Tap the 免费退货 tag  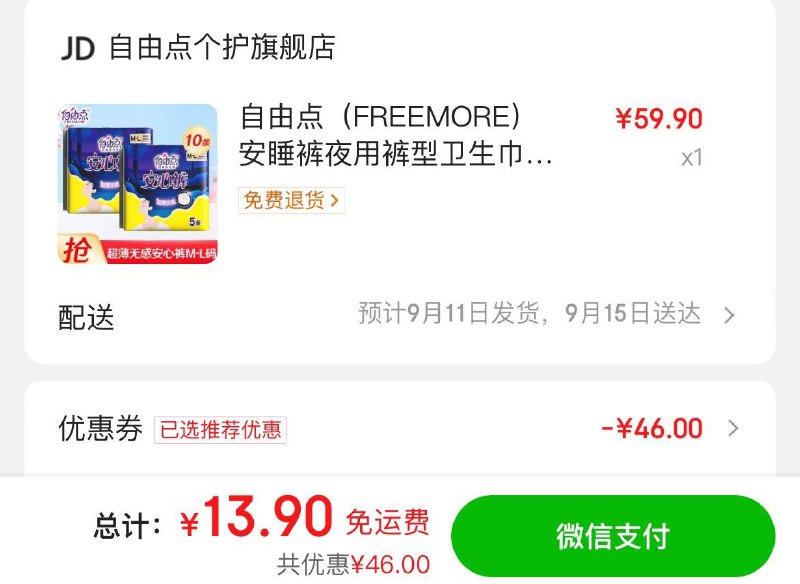coord(291,200)
